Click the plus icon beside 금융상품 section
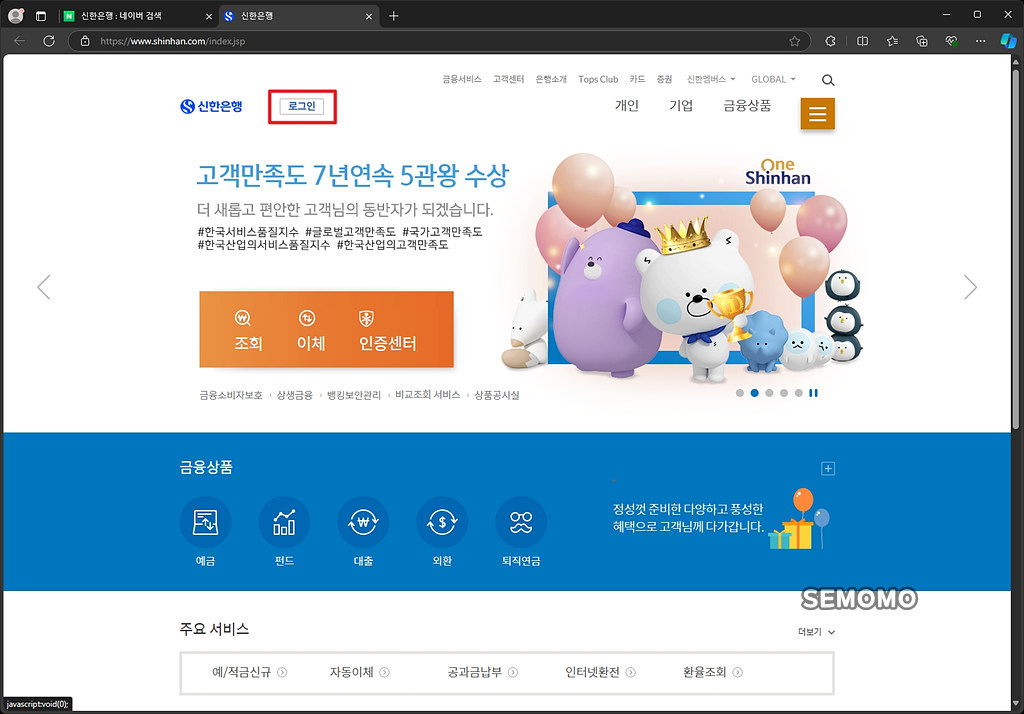This screenshot has width=1024, height=714. click(x=827, y=468)
